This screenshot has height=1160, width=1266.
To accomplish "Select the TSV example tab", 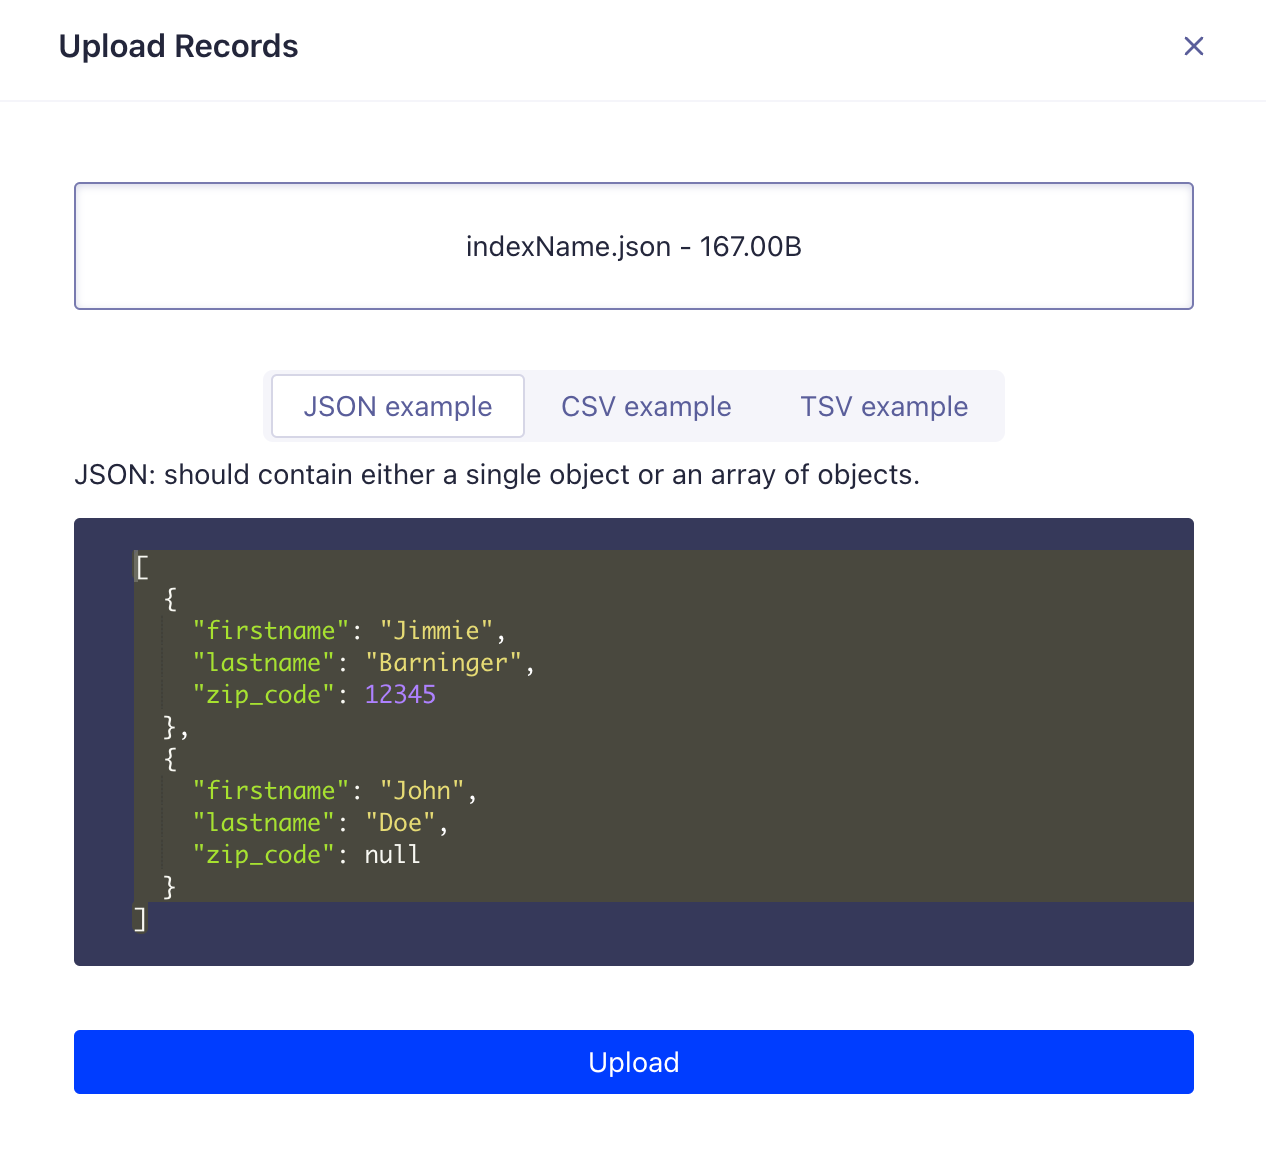I will click(884, 406).
